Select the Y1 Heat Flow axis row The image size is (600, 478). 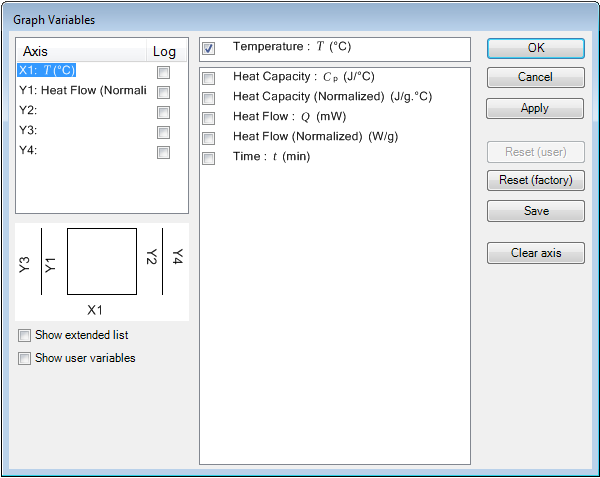click(x=83, y=91)
